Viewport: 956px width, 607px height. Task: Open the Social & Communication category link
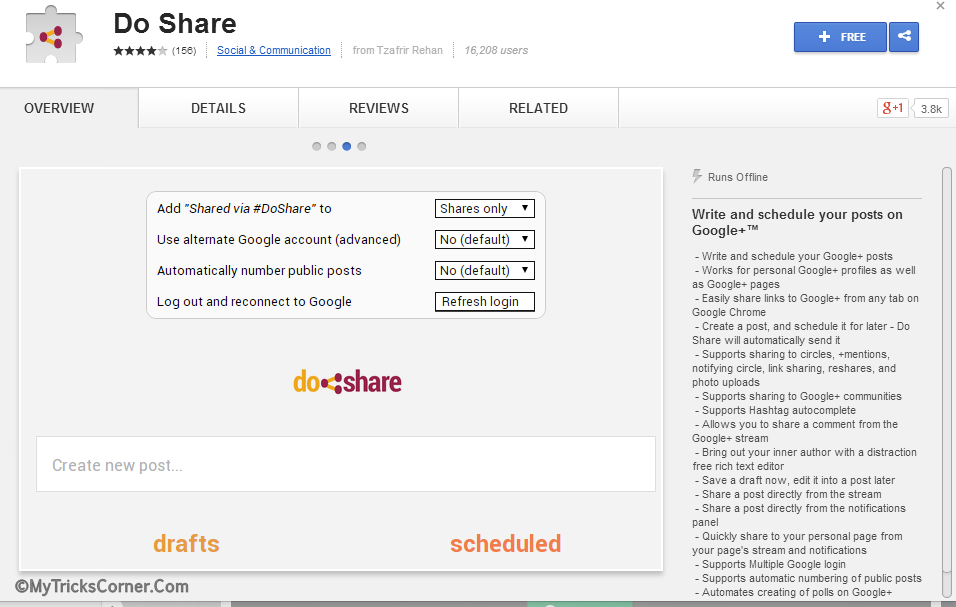point(274,51)
